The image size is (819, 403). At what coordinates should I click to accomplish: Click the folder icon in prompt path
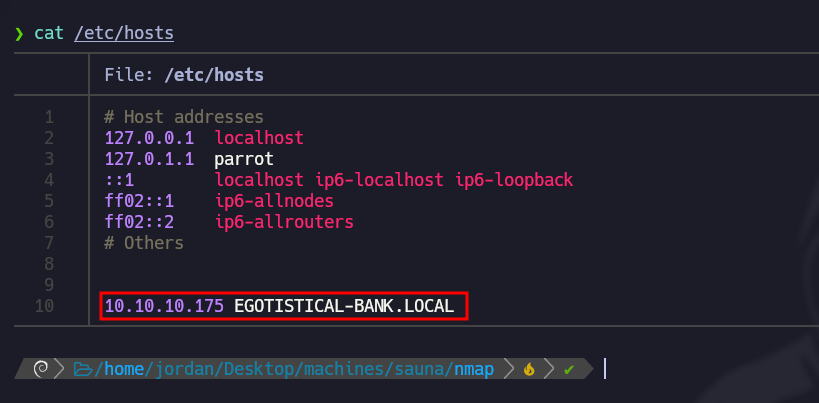[83, 369]
